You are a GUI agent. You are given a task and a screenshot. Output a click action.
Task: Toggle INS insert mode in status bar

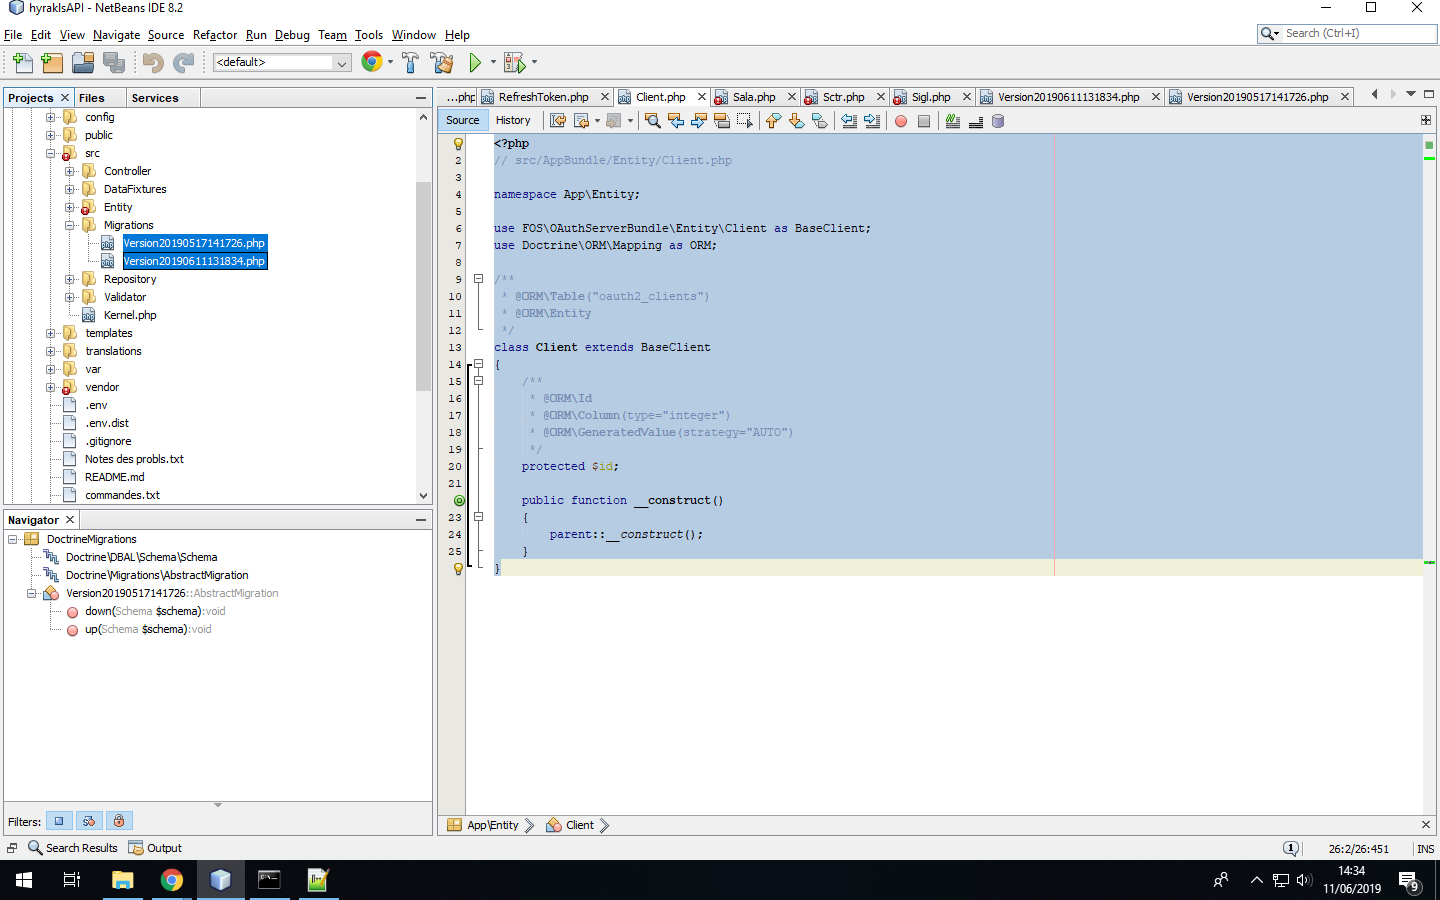pyautogui.click(x=1426, y=849)
